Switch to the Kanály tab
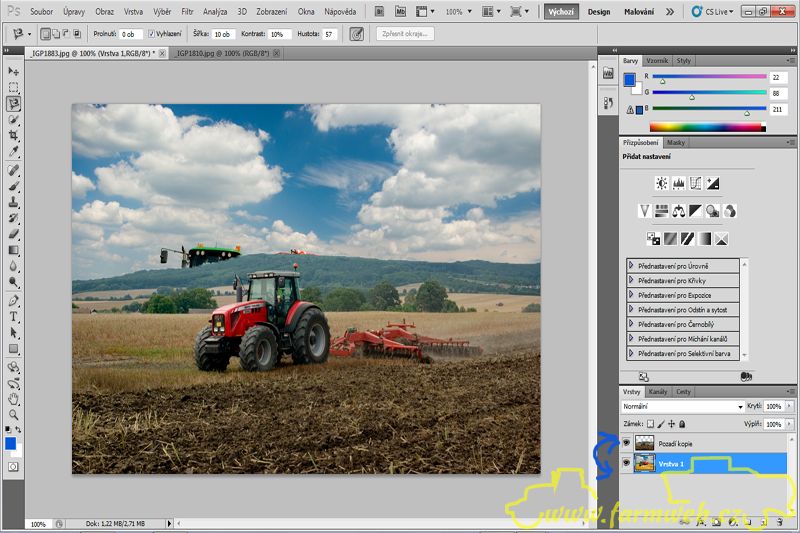800x533 pixels. (658, 391)
